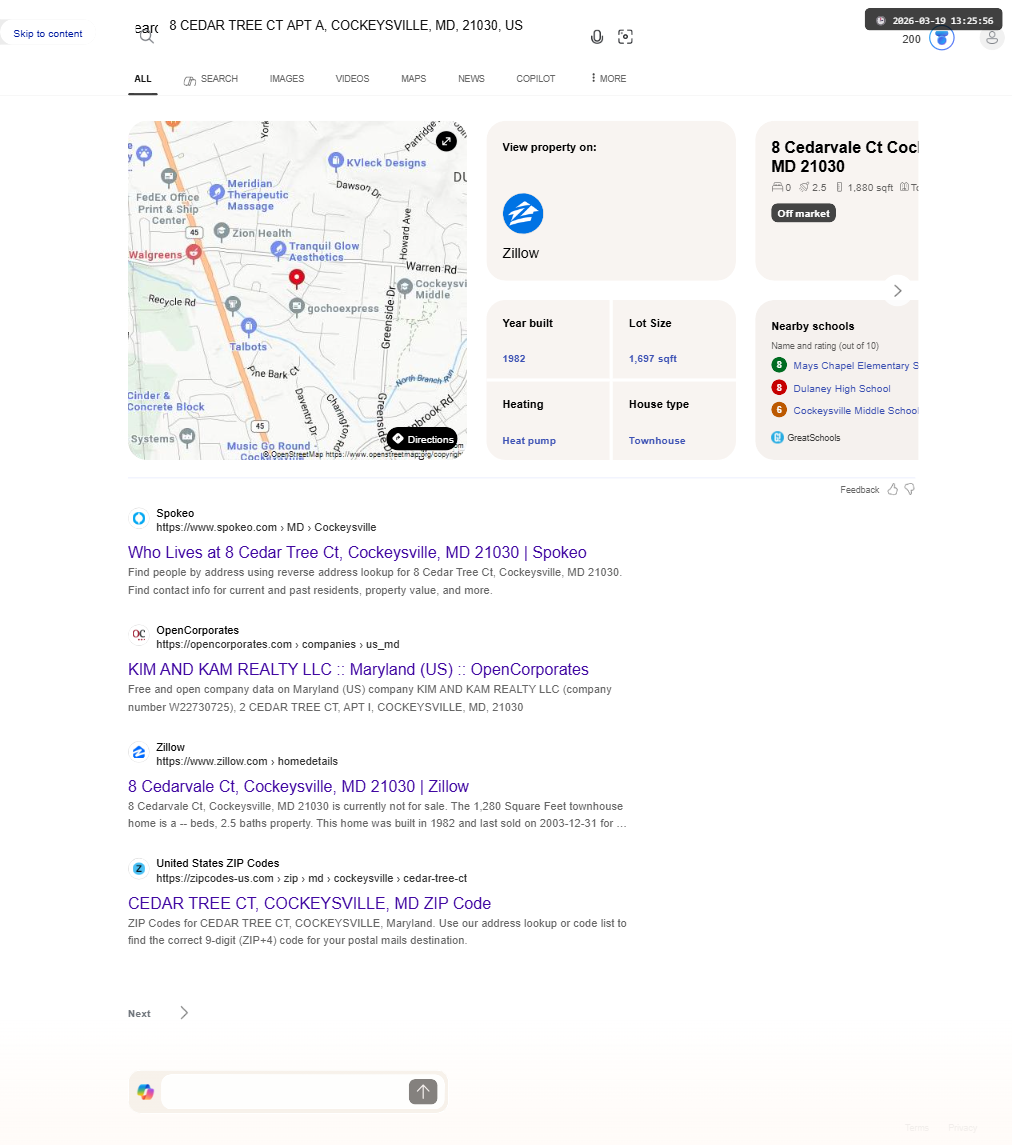Open Who Lives at 8 Cedar Tree Ct Spokeo result
This screenshot has height=1145, width=1012.
pos(357,552)
